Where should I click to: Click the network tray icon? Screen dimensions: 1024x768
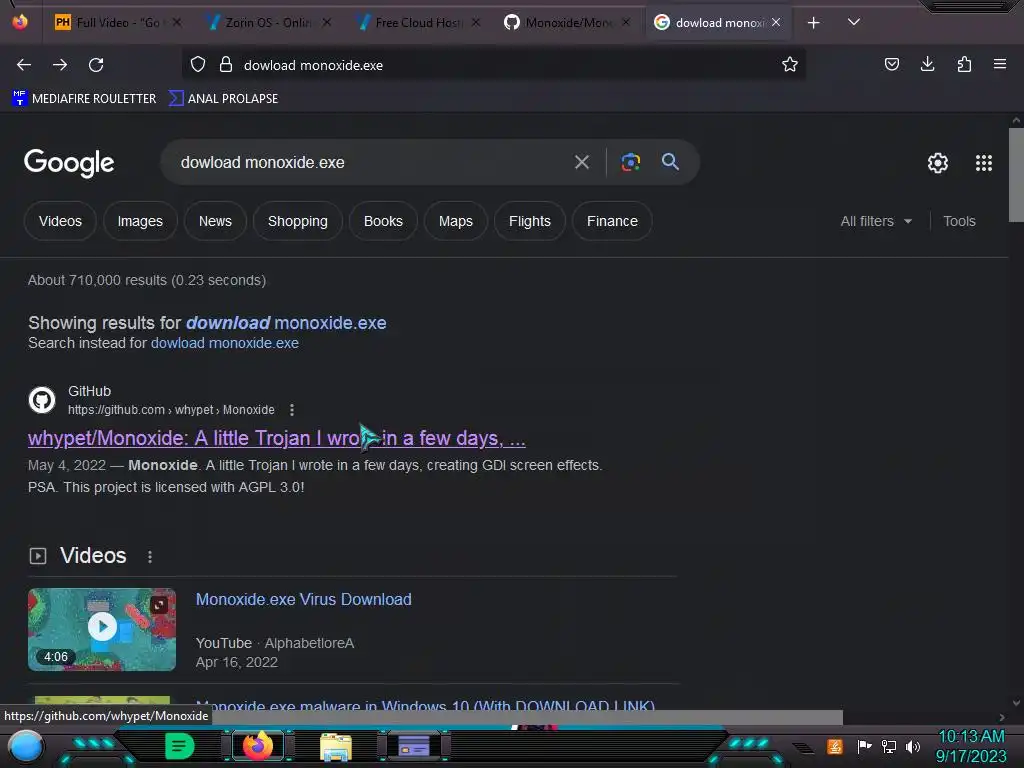pyautogui.click(x=889, y=746)
